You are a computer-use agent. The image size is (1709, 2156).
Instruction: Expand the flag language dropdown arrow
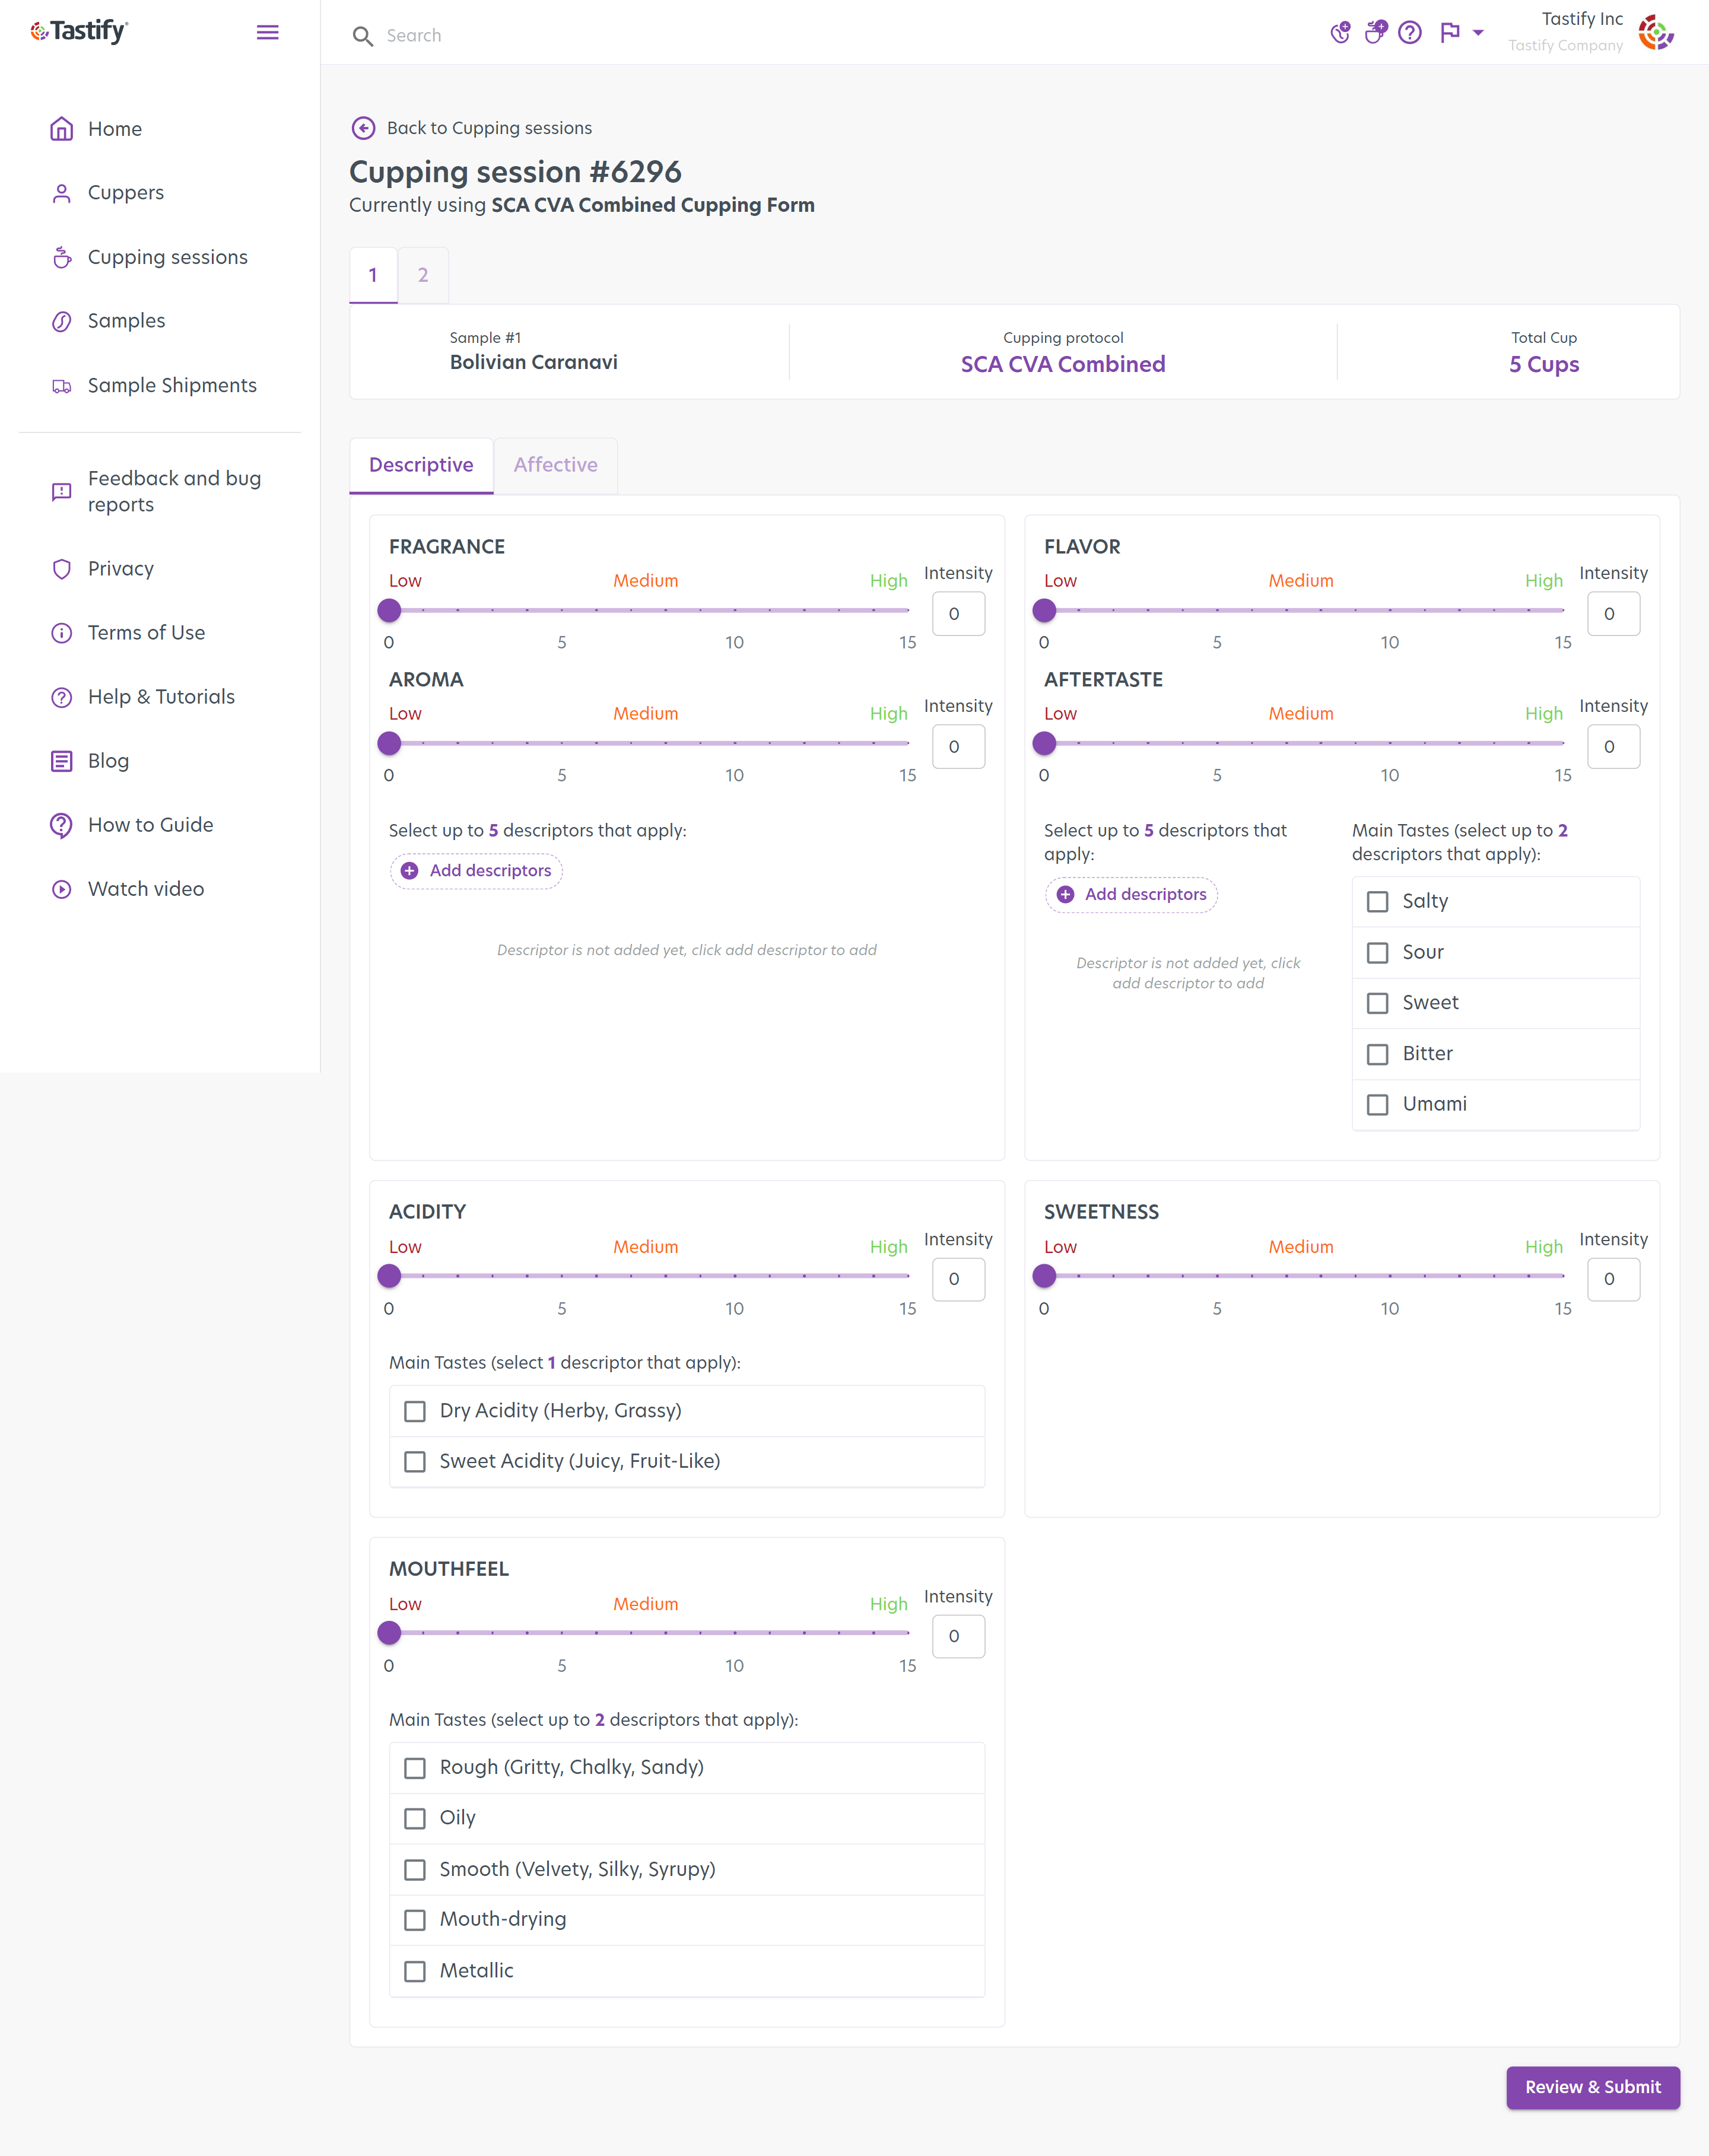(x=1478, y=33)
